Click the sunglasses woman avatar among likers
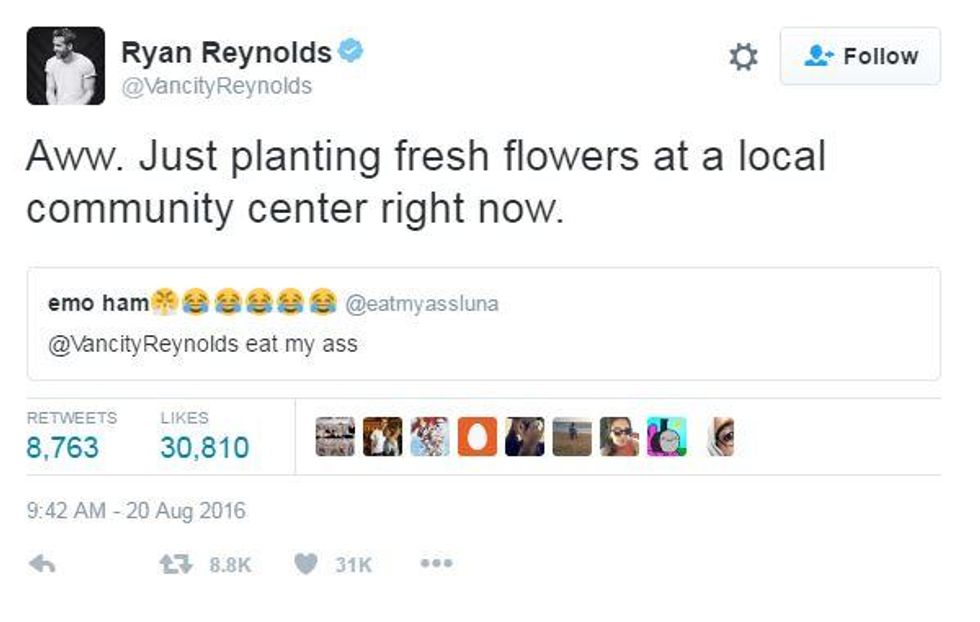980x622 pixels. tap(620, 437)
